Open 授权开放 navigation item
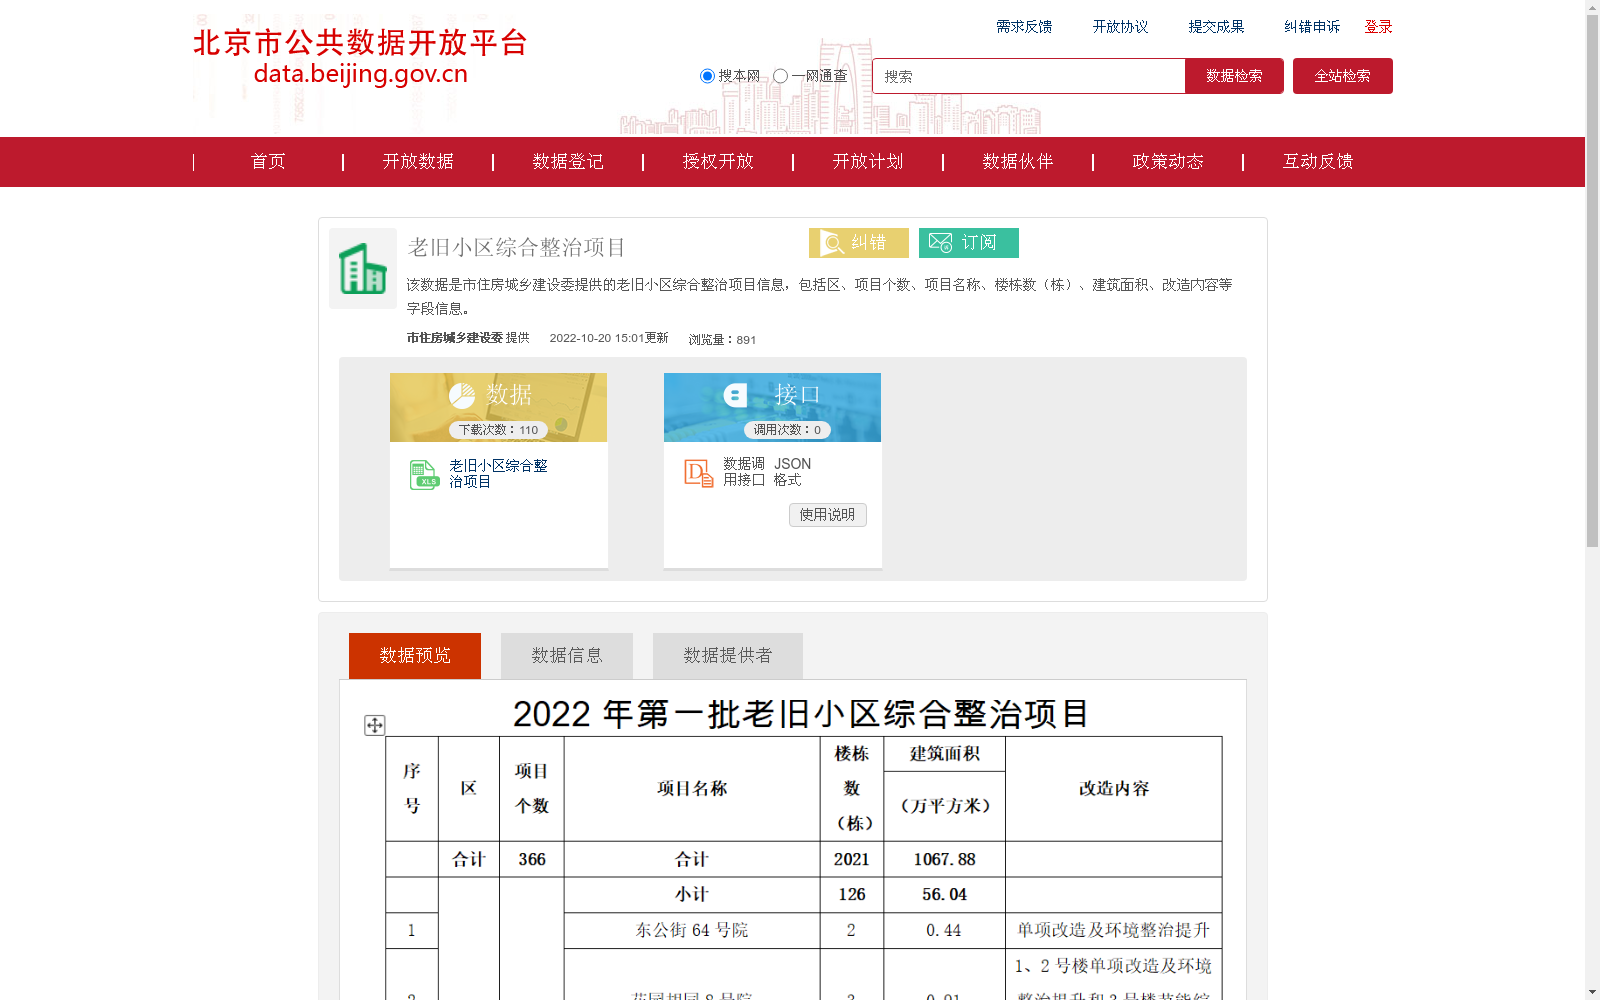The image size is (1600, 1000). 718,162
